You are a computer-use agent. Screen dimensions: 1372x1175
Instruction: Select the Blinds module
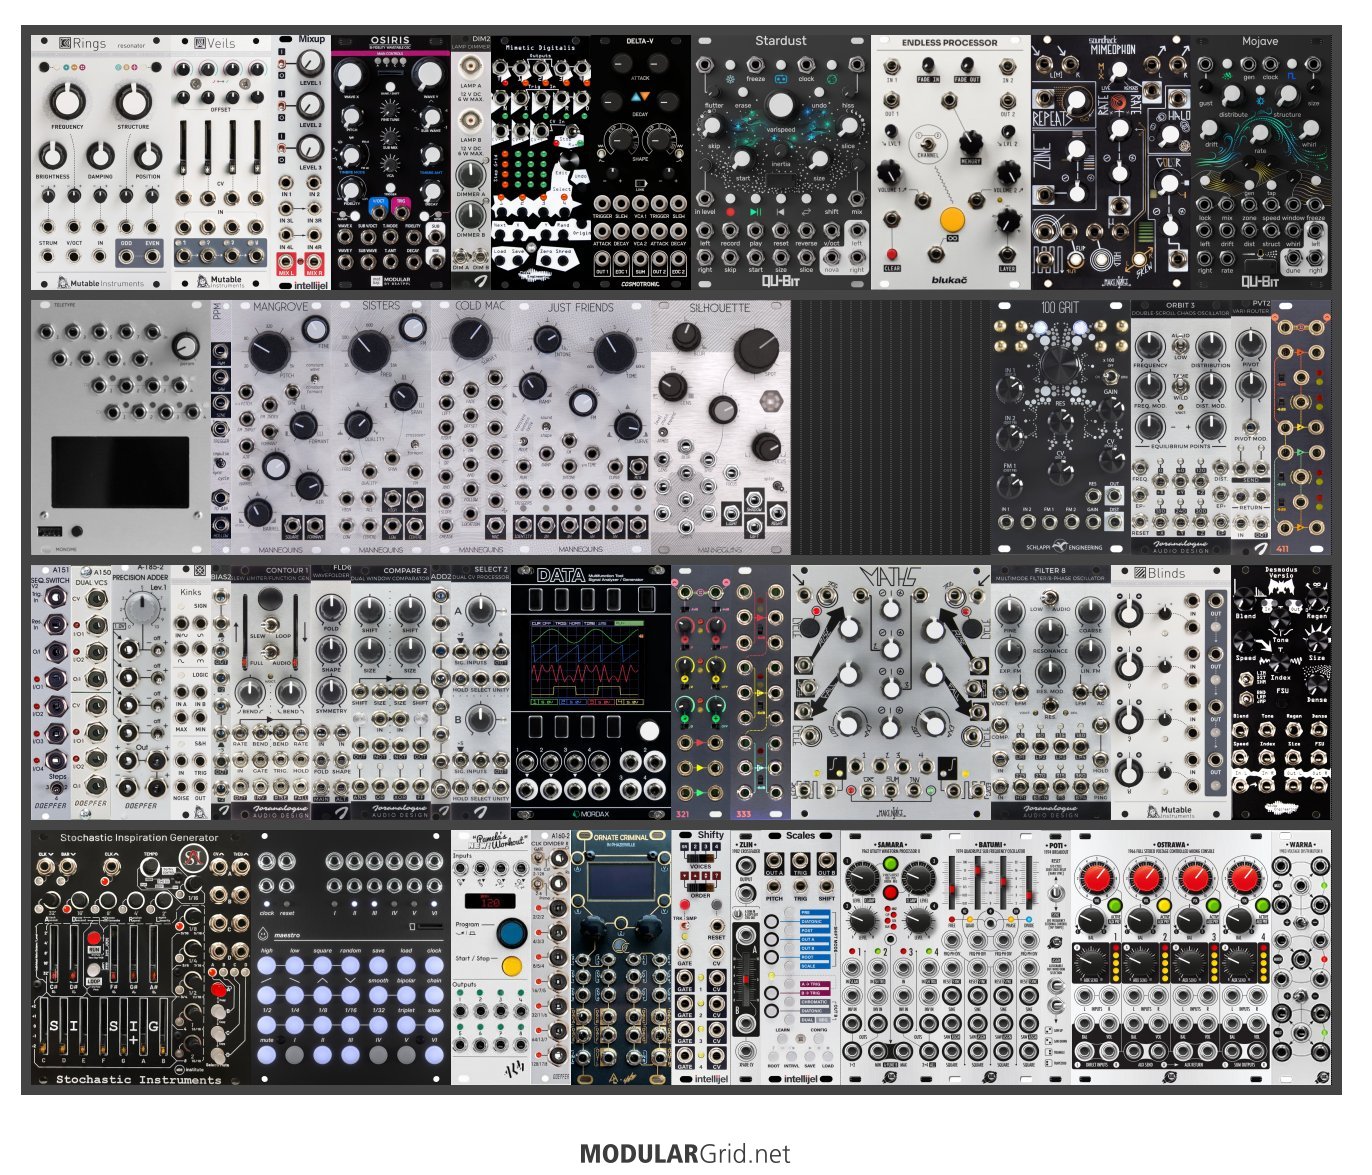(1171, 692)
